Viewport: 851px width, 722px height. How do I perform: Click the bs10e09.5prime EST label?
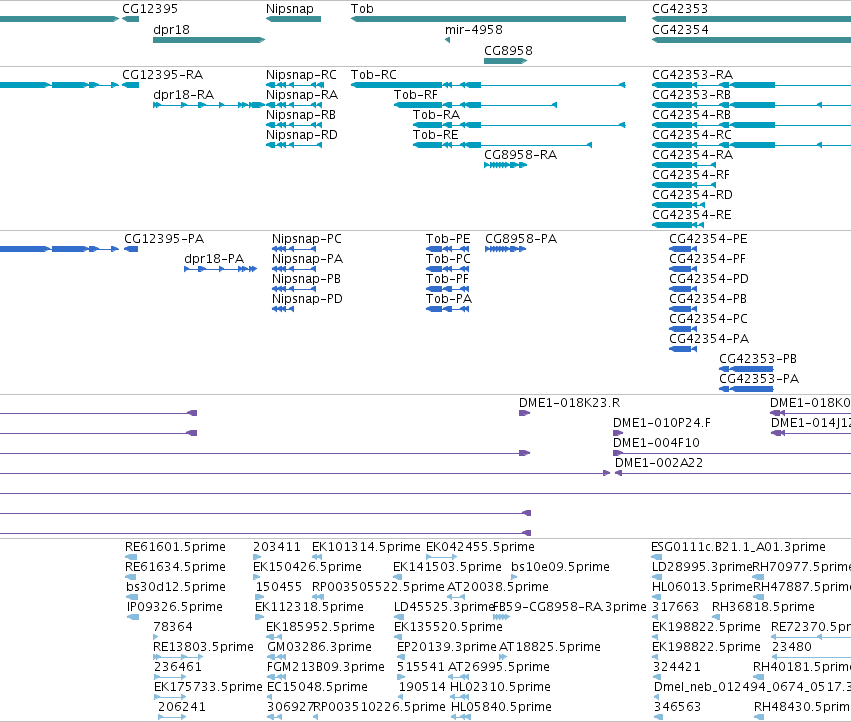[561, 567]
